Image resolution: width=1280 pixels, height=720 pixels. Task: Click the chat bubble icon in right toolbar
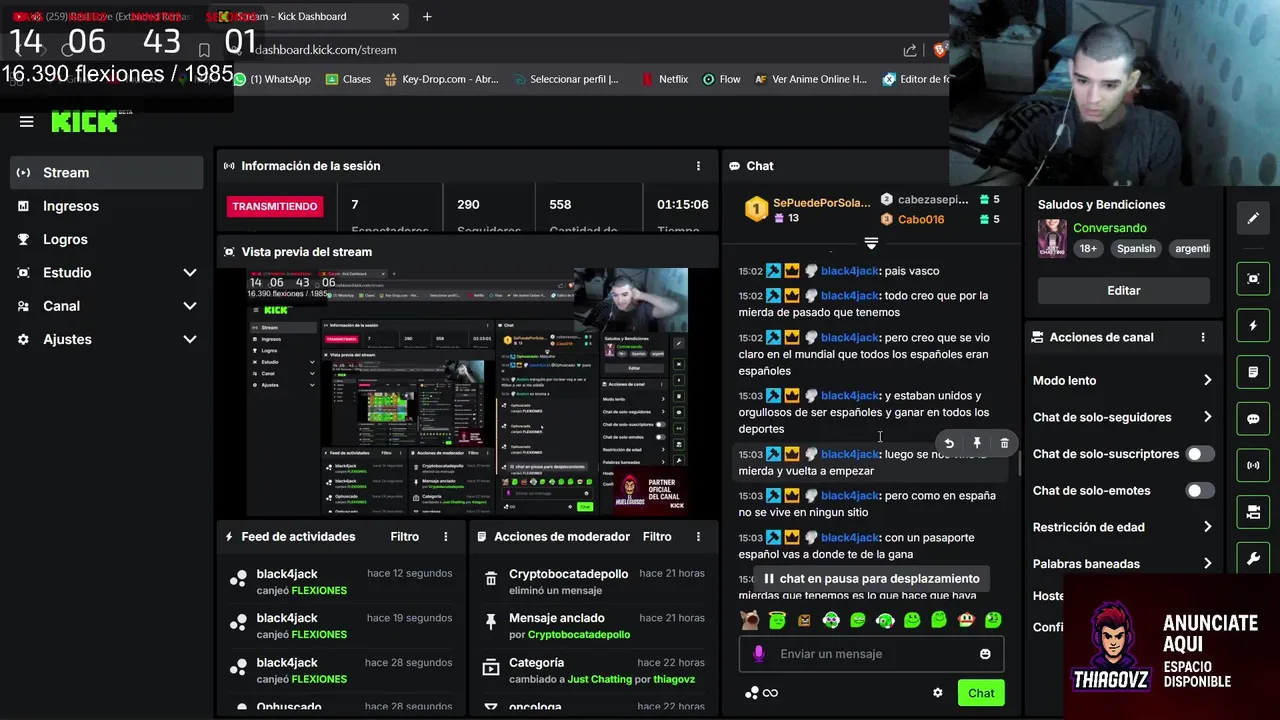coord(1253,419)
